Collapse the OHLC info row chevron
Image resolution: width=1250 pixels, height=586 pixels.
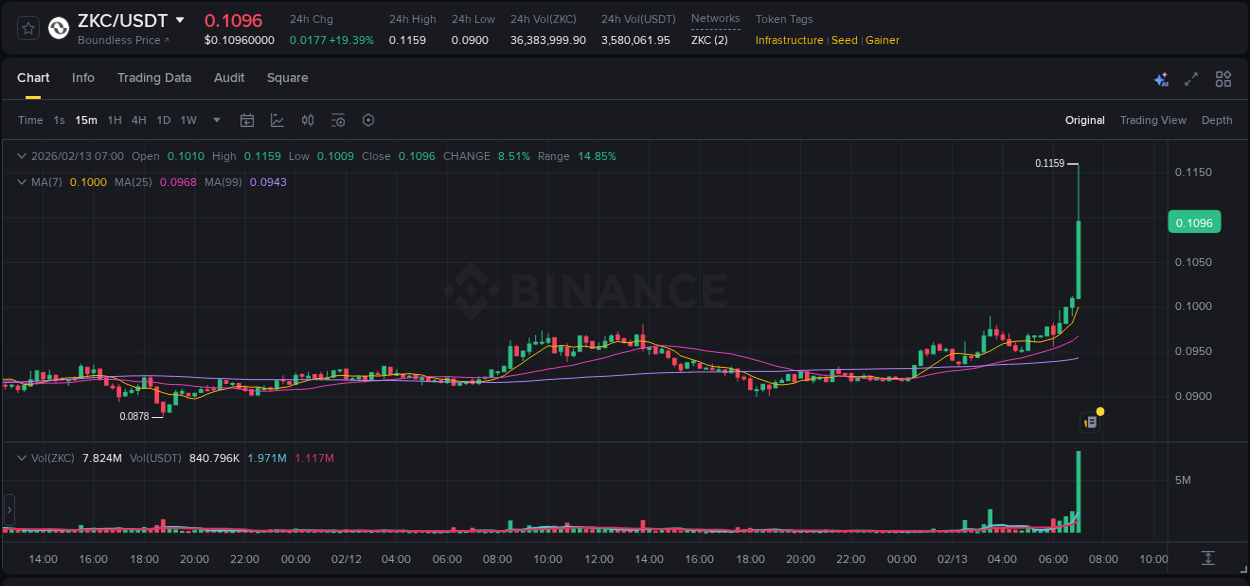(x=21, y=156)
